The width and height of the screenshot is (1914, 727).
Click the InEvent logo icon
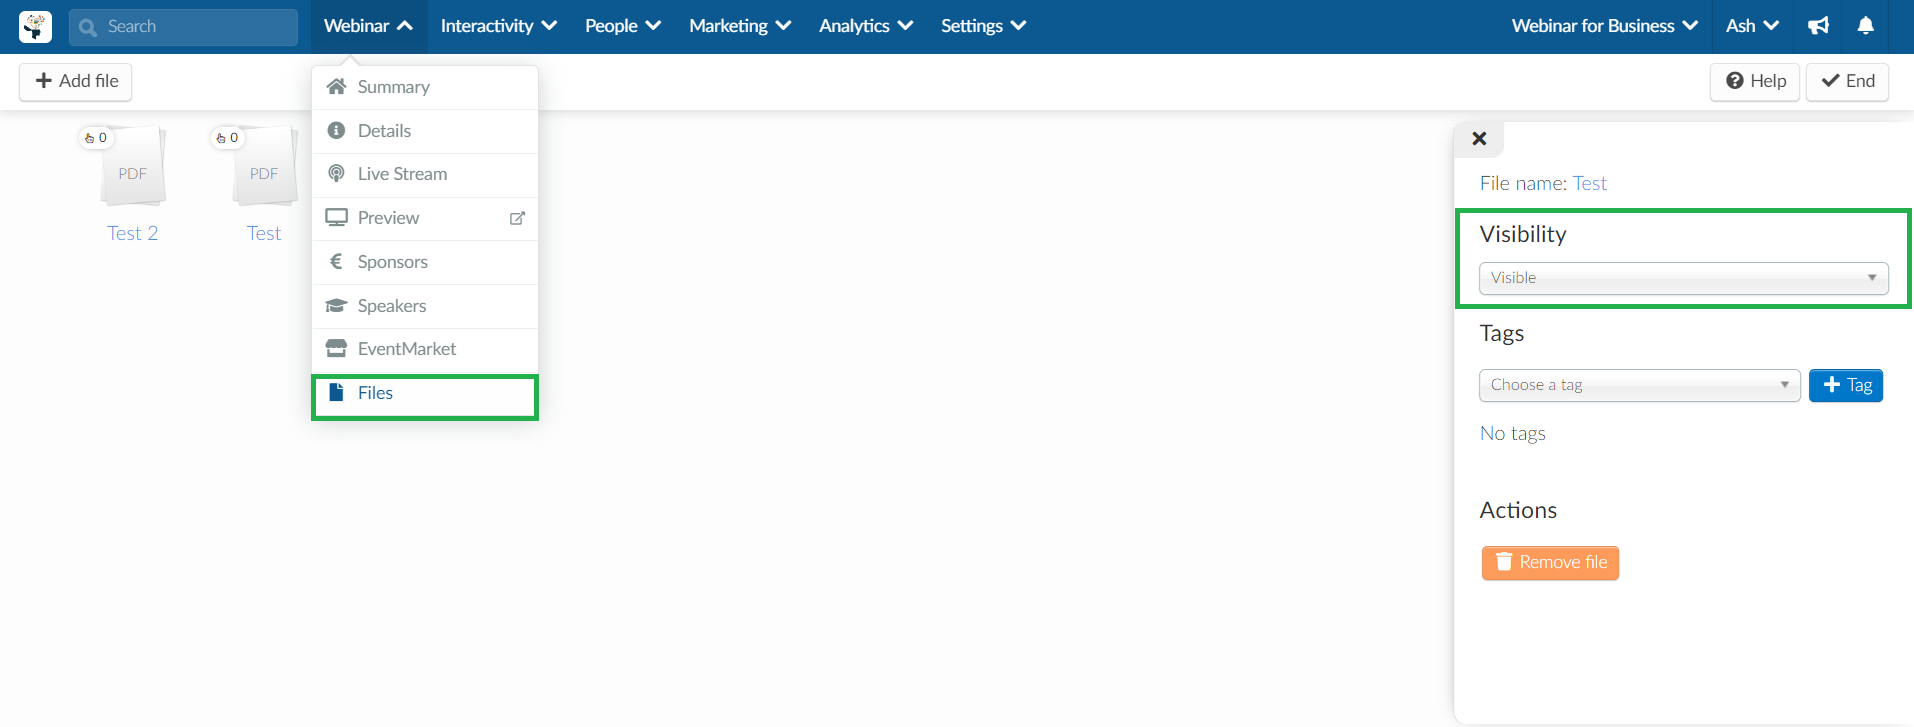point(35,27)
